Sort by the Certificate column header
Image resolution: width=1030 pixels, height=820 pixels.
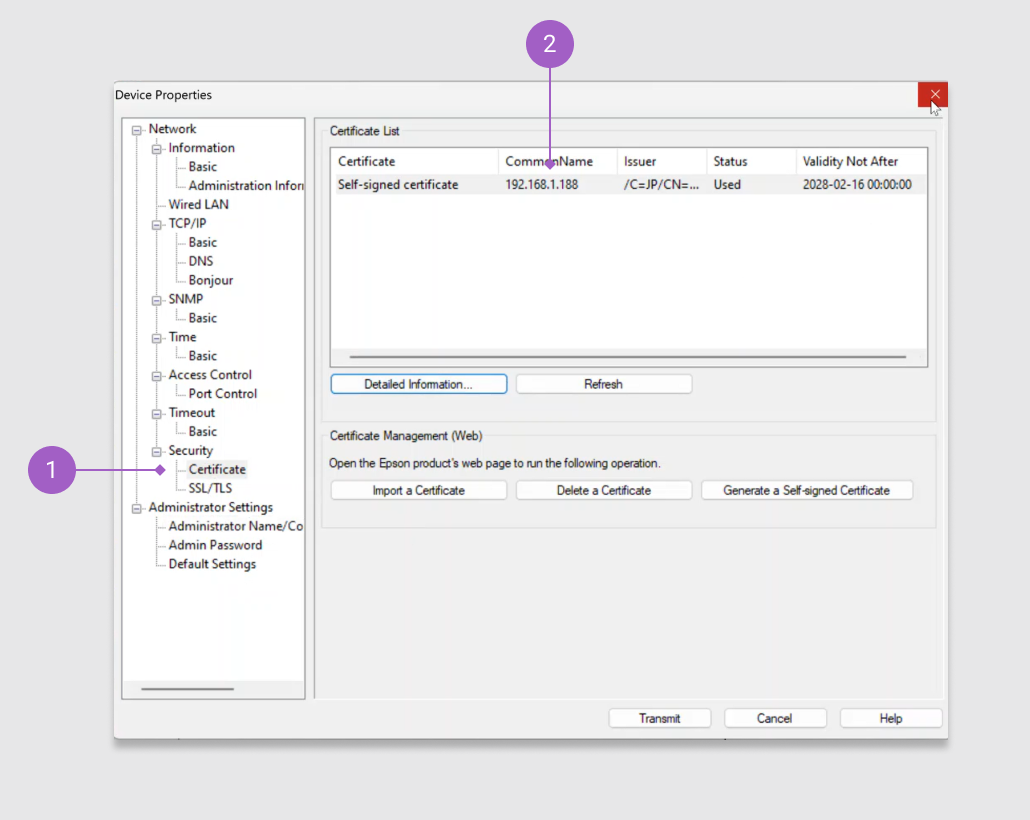coord(414,162)
